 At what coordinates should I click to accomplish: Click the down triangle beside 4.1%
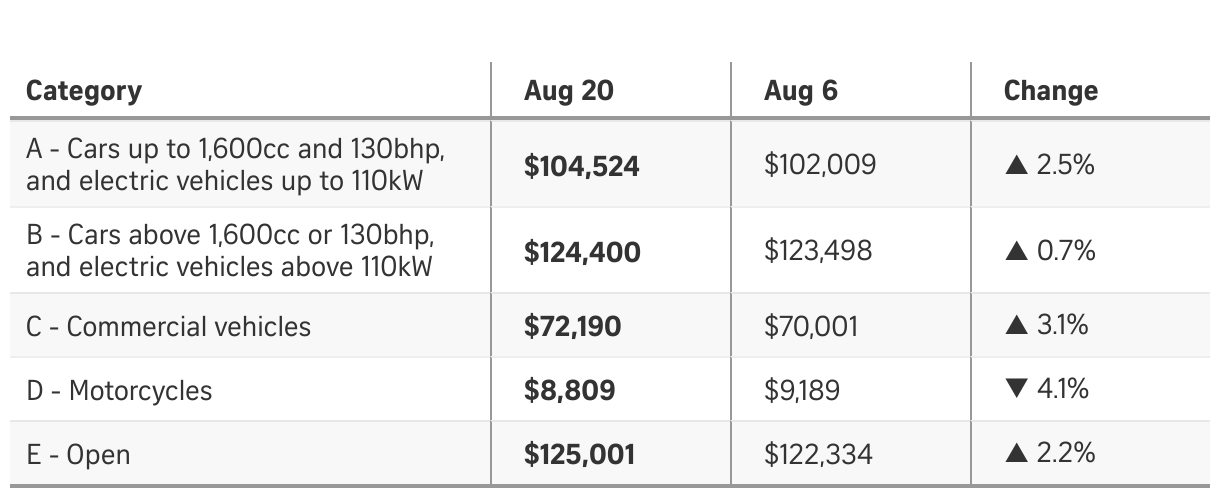[1017, 389]
